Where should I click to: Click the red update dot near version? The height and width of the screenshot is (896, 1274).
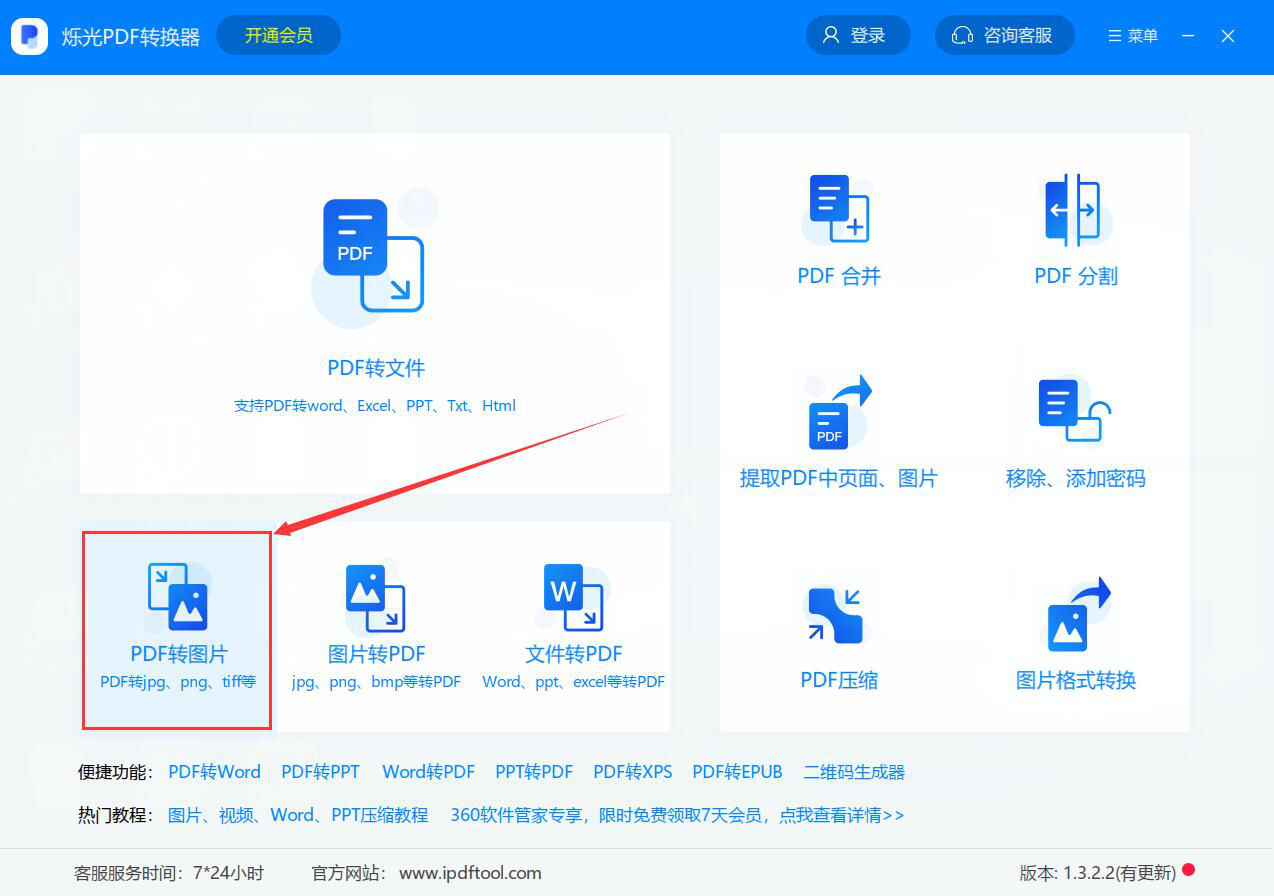coord(1188,870)
